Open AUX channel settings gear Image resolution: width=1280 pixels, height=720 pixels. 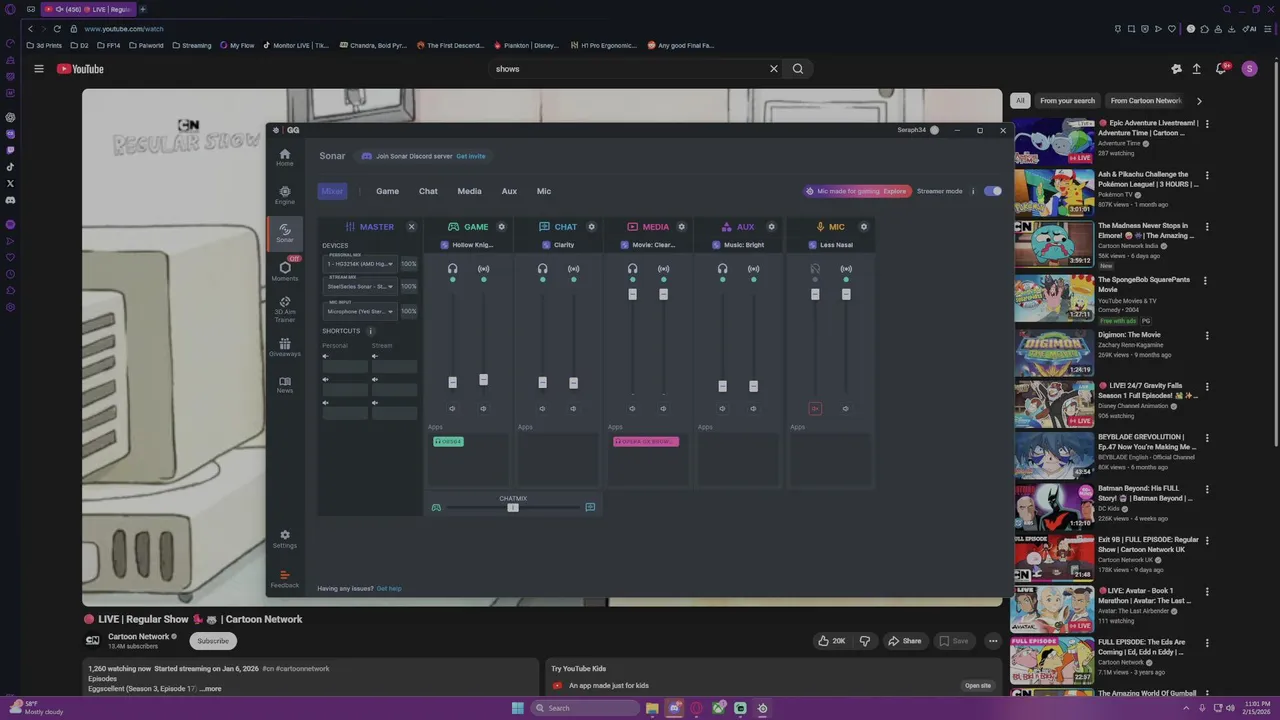pyautogui.click(x=771, y=227)
